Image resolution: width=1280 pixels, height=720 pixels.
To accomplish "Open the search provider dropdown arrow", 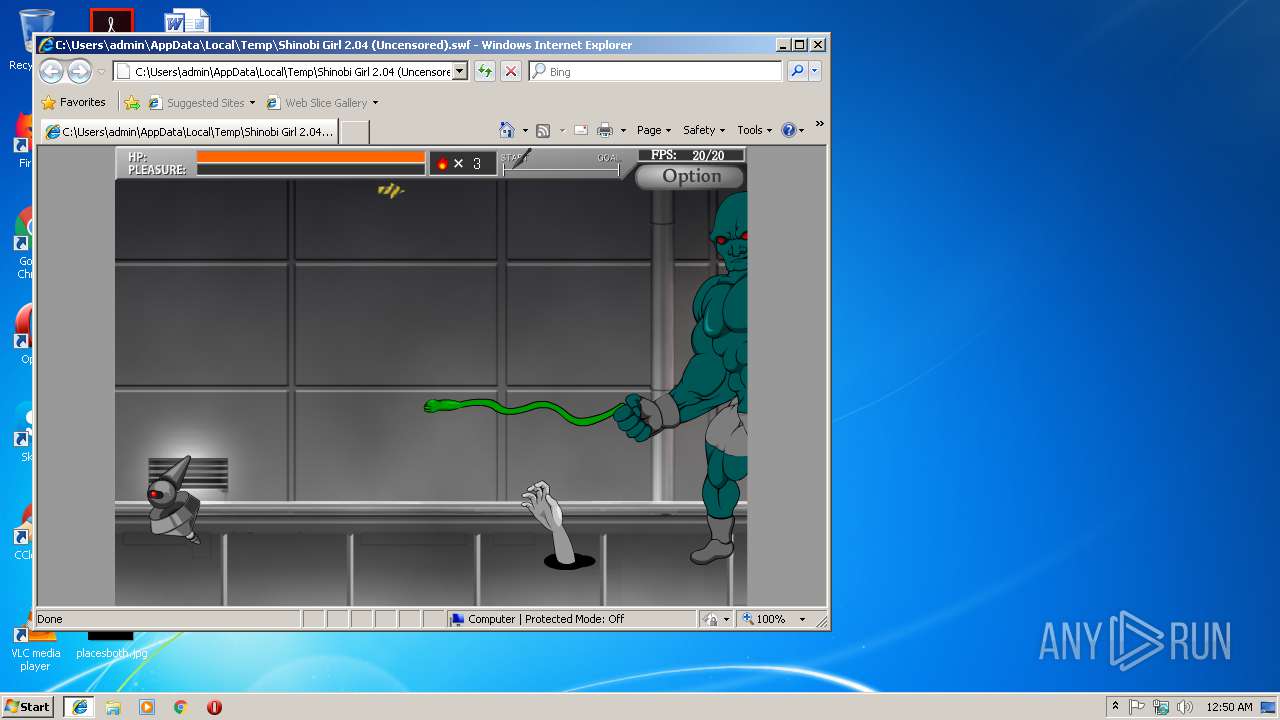I will (815, 71).
